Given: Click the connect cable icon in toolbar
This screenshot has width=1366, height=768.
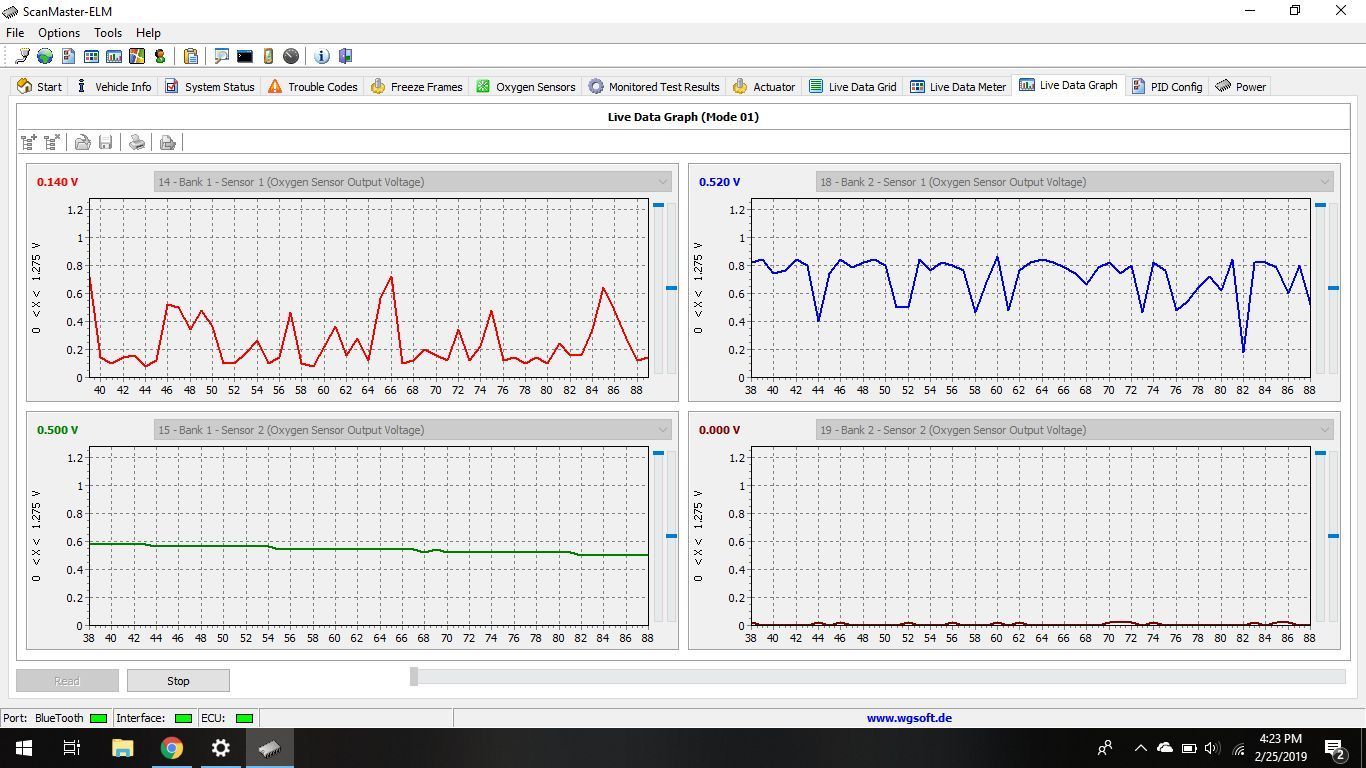Looking at the screenshot, I should (22, 56).
